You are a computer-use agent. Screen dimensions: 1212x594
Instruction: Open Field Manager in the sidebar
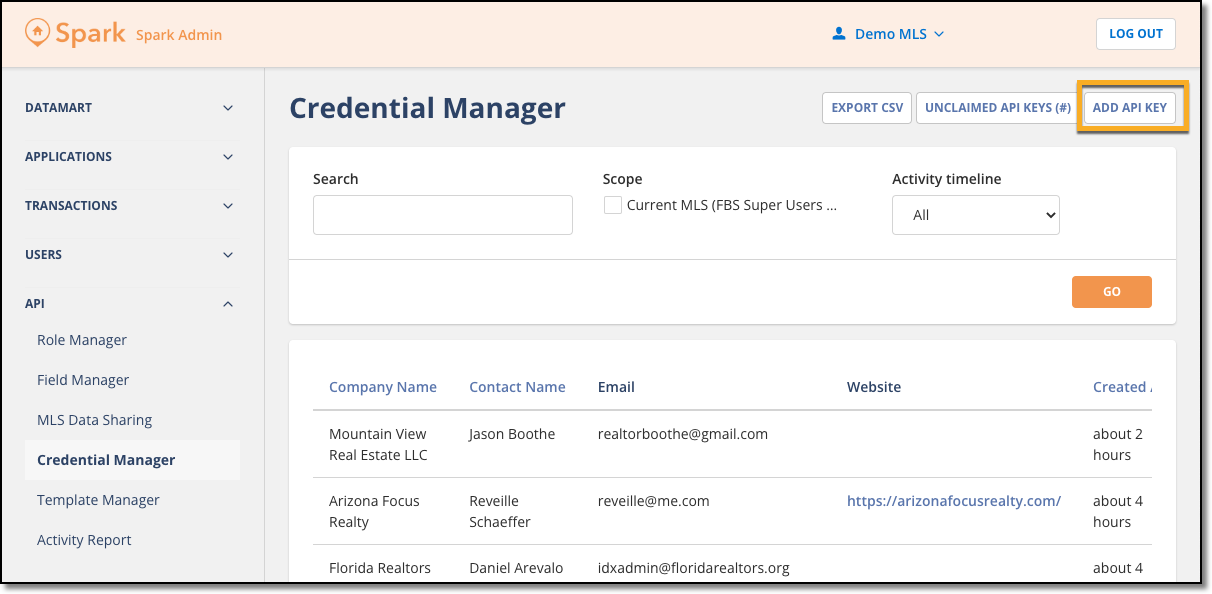click(83, 380)
